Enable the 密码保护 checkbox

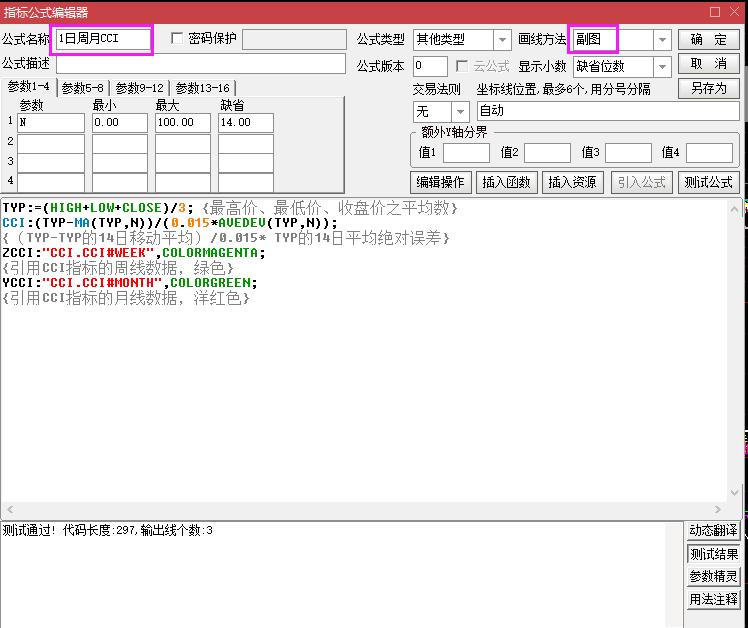178,39
